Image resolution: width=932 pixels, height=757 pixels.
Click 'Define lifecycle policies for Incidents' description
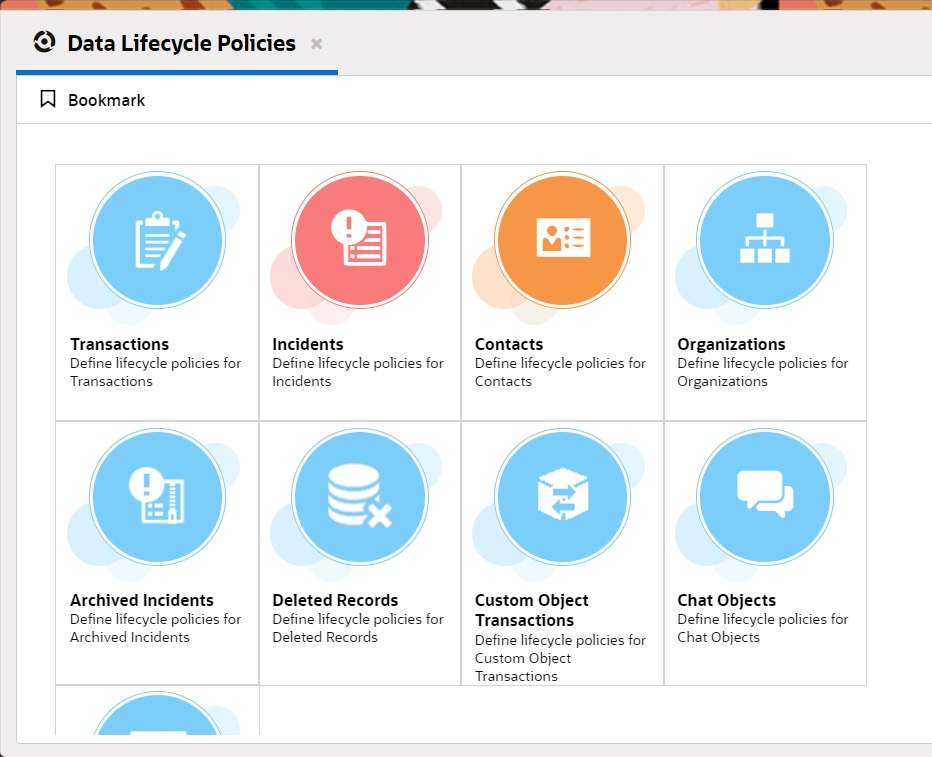click(x=358, y=372)
